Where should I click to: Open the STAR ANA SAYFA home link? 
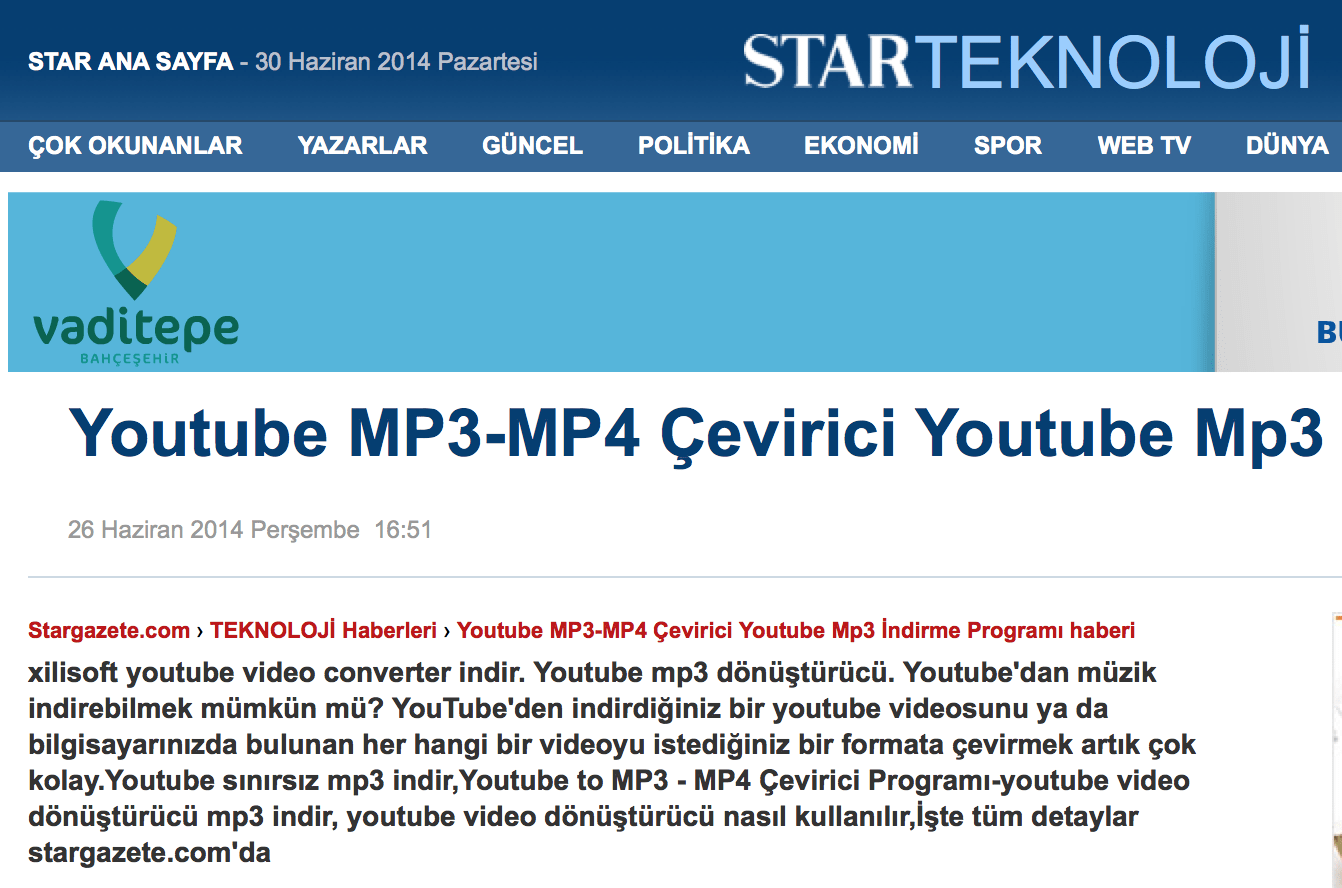[130, 62]
